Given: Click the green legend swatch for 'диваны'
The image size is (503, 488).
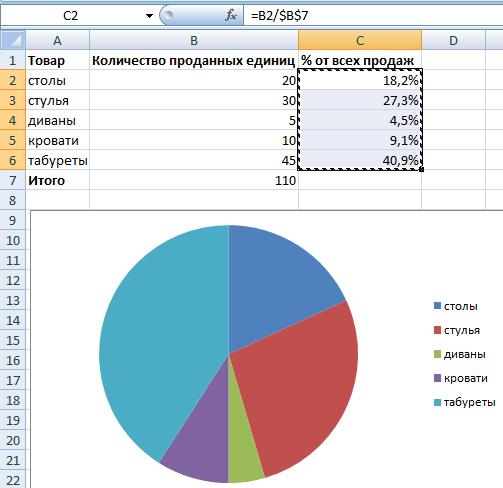Looking at the screenshot, I should (x=437, y=354).
